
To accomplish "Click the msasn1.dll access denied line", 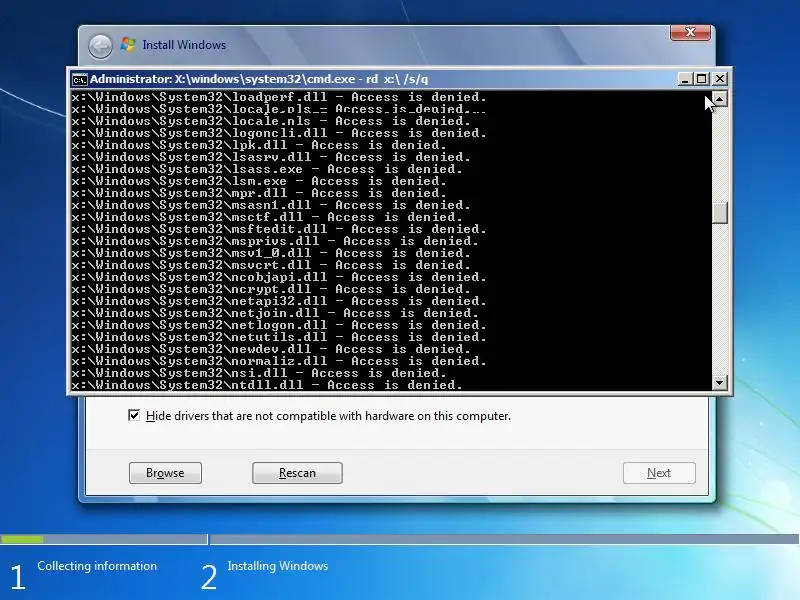I will click(271, 205).
